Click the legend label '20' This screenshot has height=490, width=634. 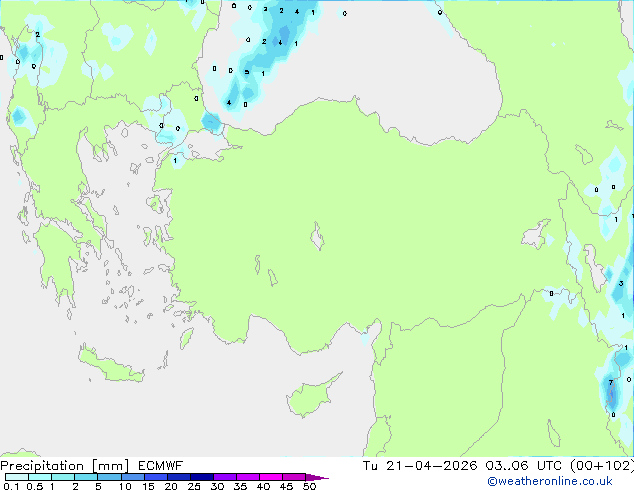(x=171, y=486)
